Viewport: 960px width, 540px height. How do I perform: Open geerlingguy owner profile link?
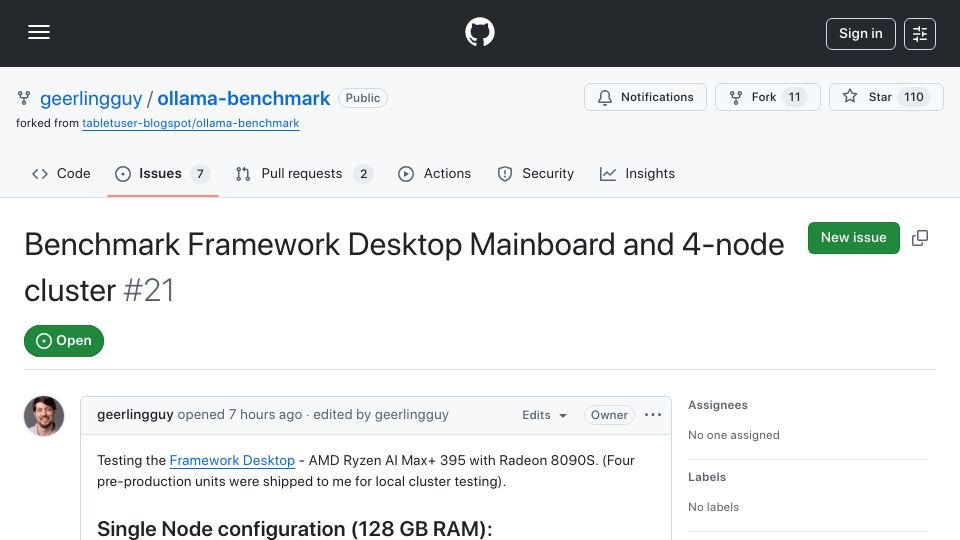(x=91, y=99)
